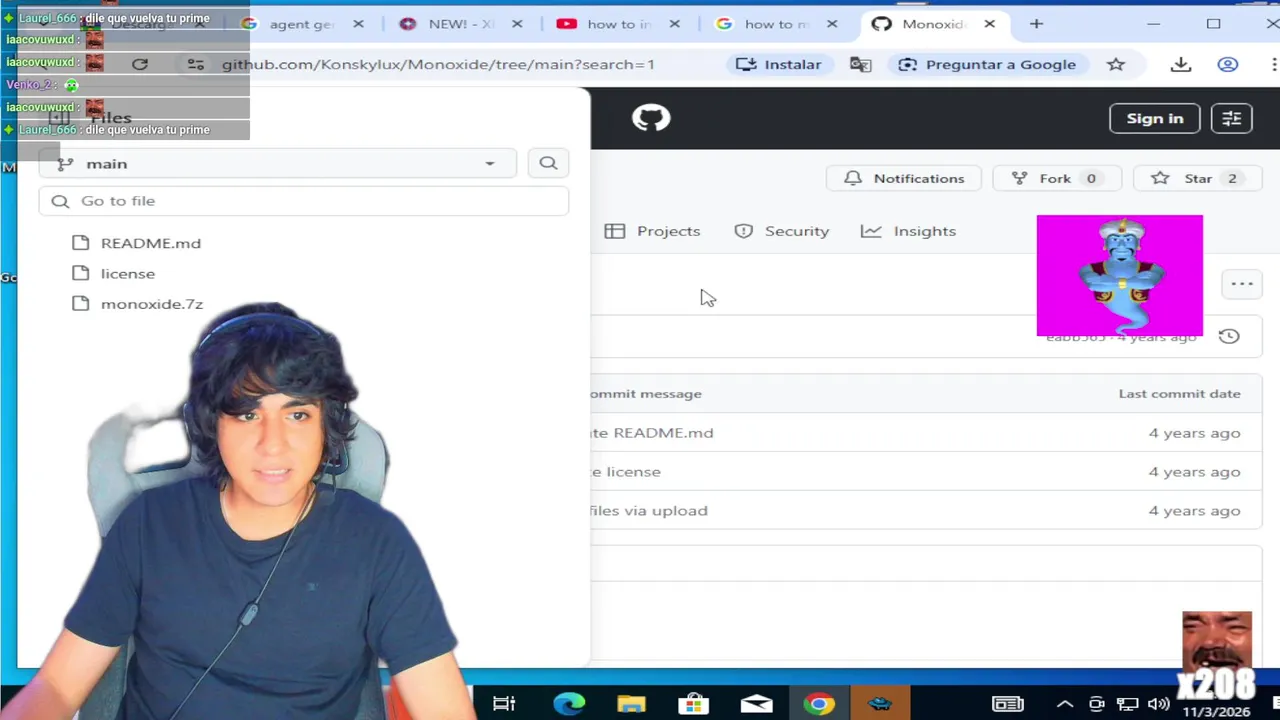Click the Sign in button
The width and height of the screenshot is (1280, 720).
pyautogui.click(x=1155, y=118)
